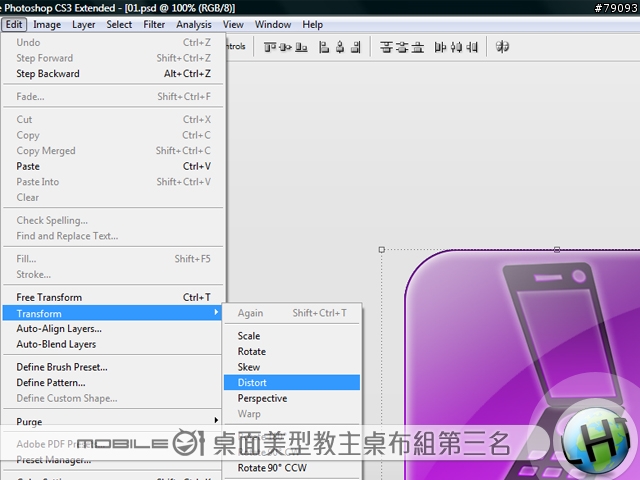This screenshot has height=480, width=640.
Task: Choose Copy Ctrl+C entry
Action: coord(113,135)
